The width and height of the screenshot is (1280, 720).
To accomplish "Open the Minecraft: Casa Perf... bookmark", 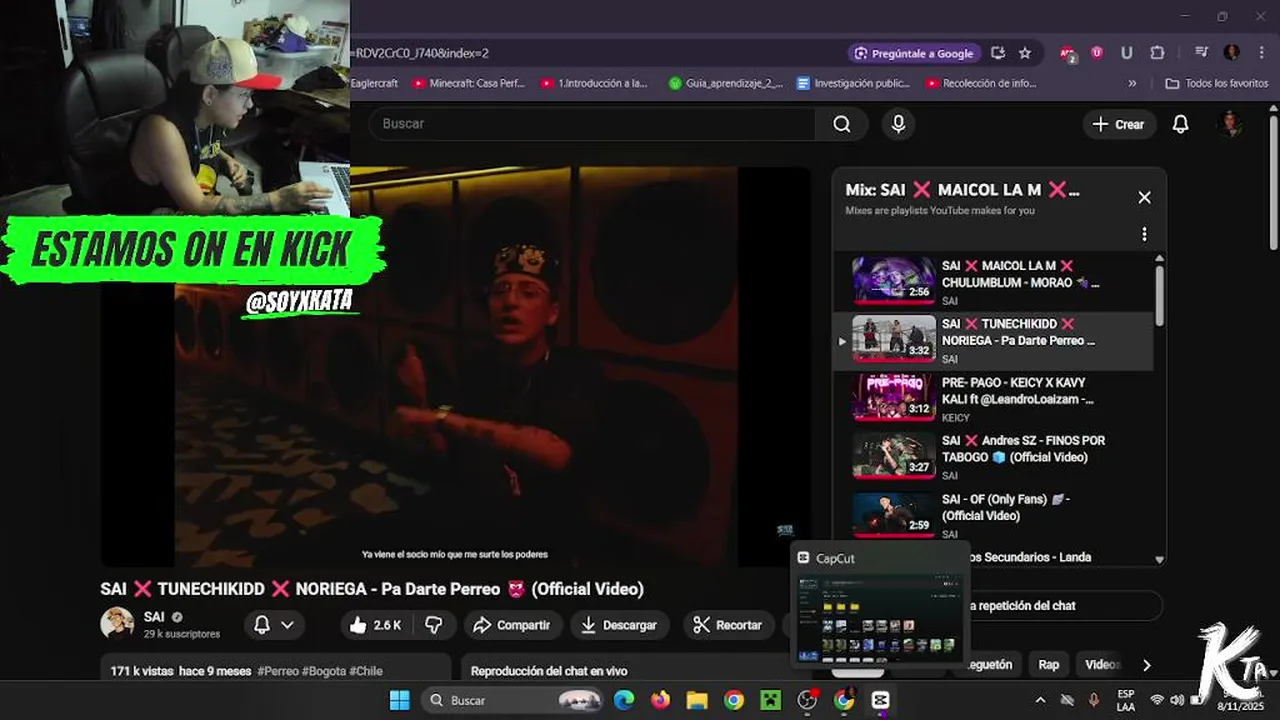I will [468, 84].
